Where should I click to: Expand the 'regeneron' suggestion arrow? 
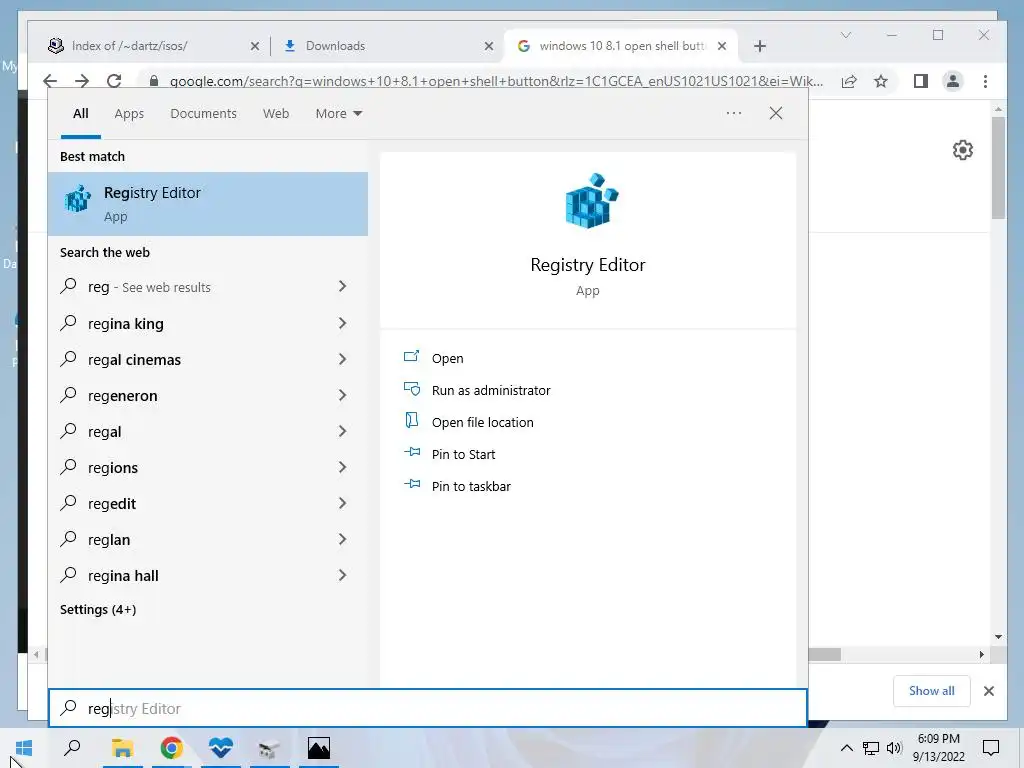(342, 394)
